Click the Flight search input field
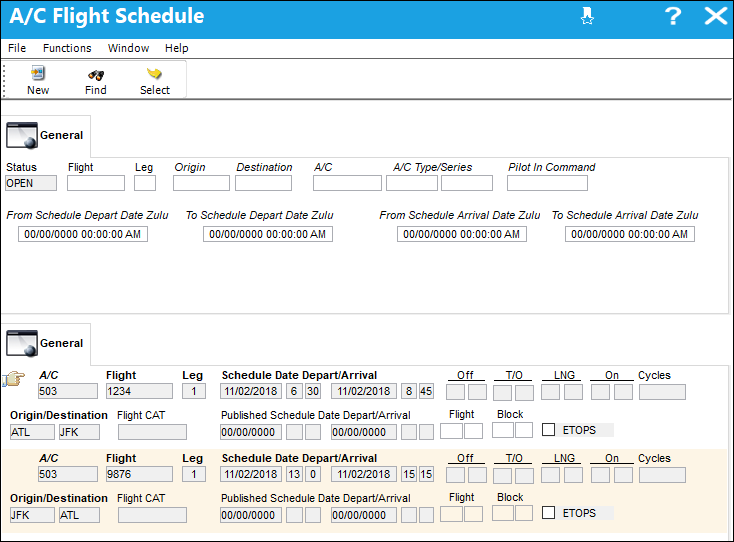Viewport: 734px width, 542px height. [x=96, y=183]
